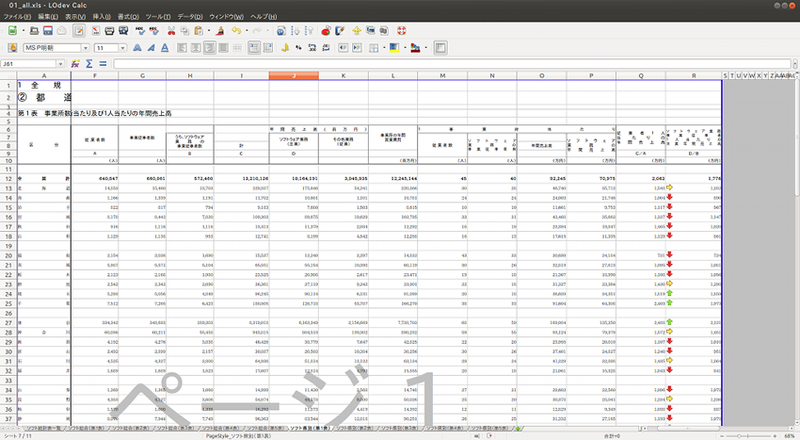
Task: Open the LibreOffice Help lifebuoy
Action: [402, 31]
